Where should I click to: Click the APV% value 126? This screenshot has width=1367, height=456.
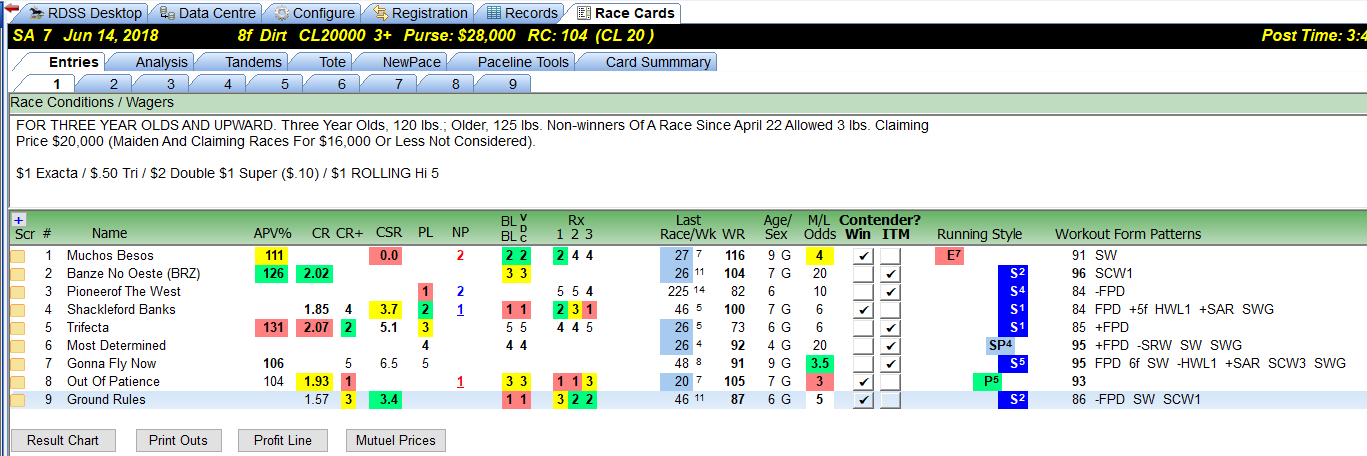coord(271,274)
